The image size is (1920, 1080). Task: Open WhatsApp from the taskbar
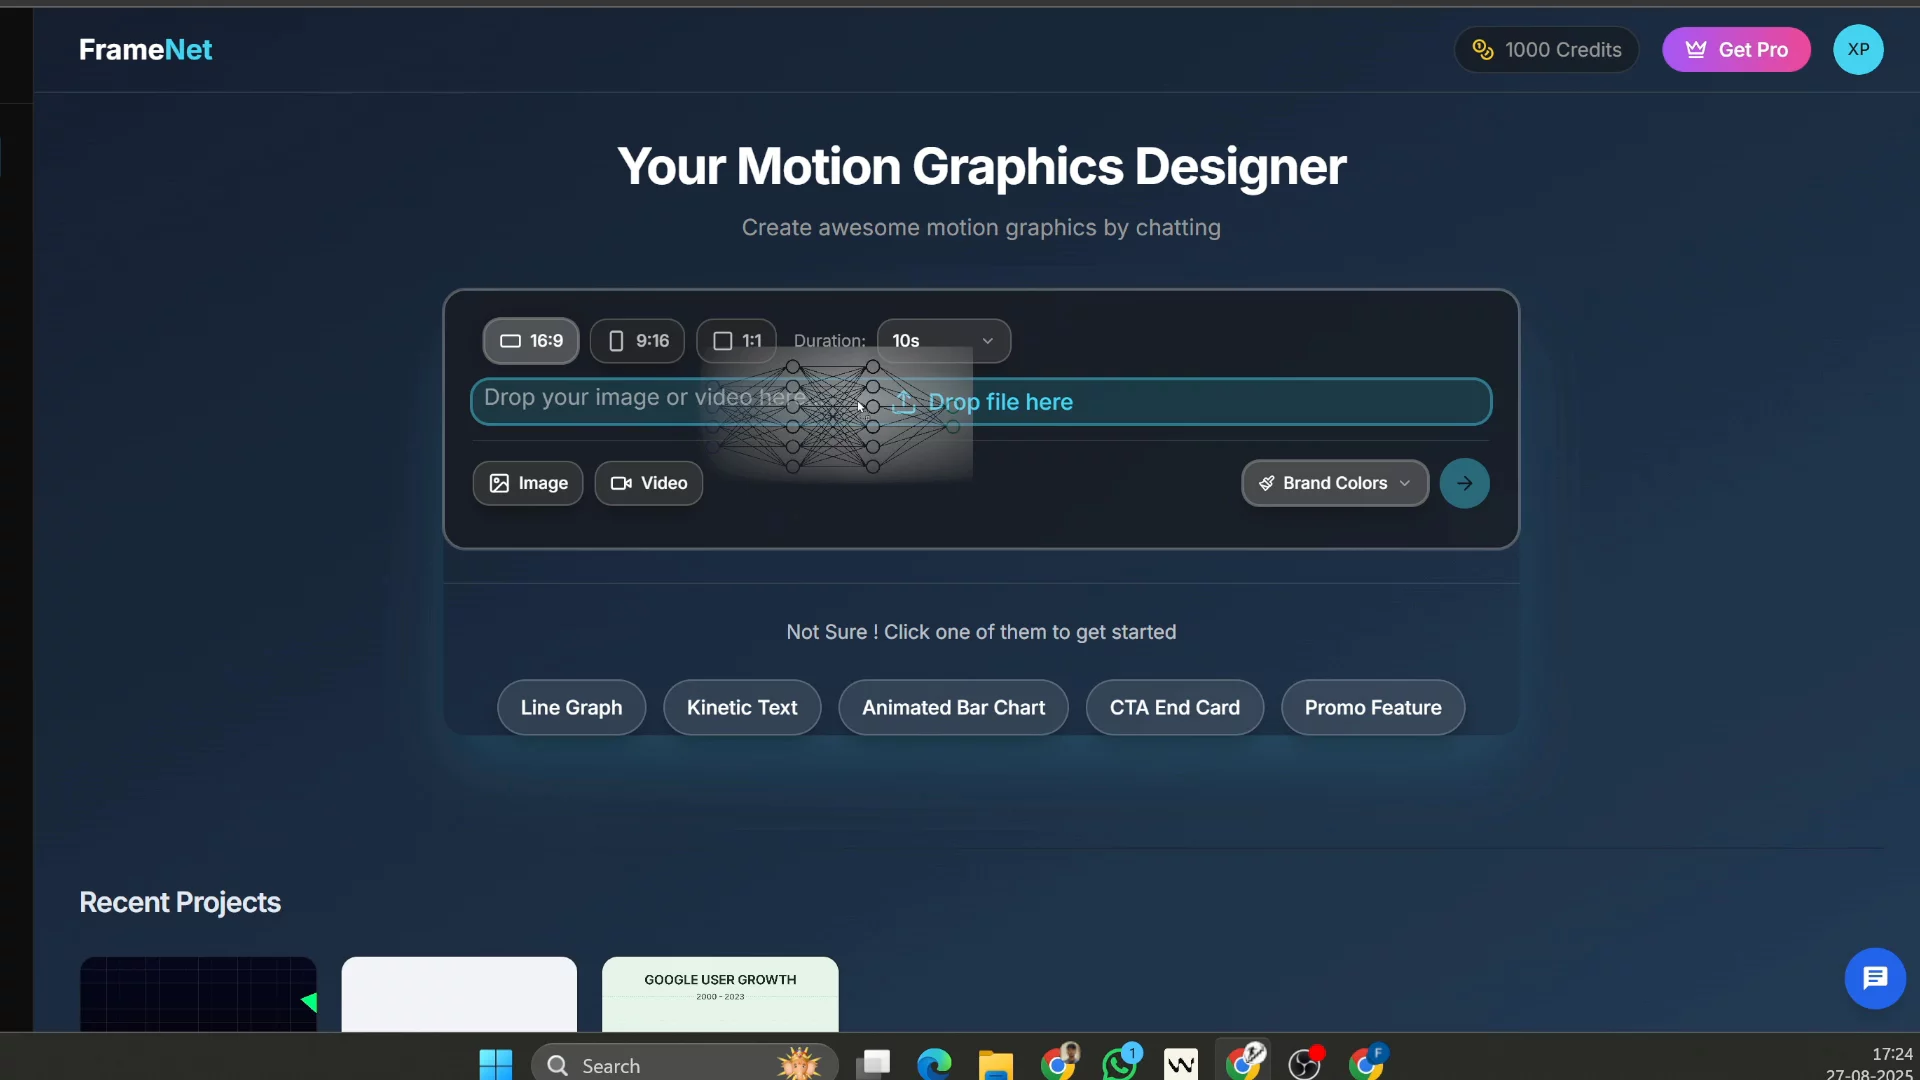click(x=1120, y=1063)
